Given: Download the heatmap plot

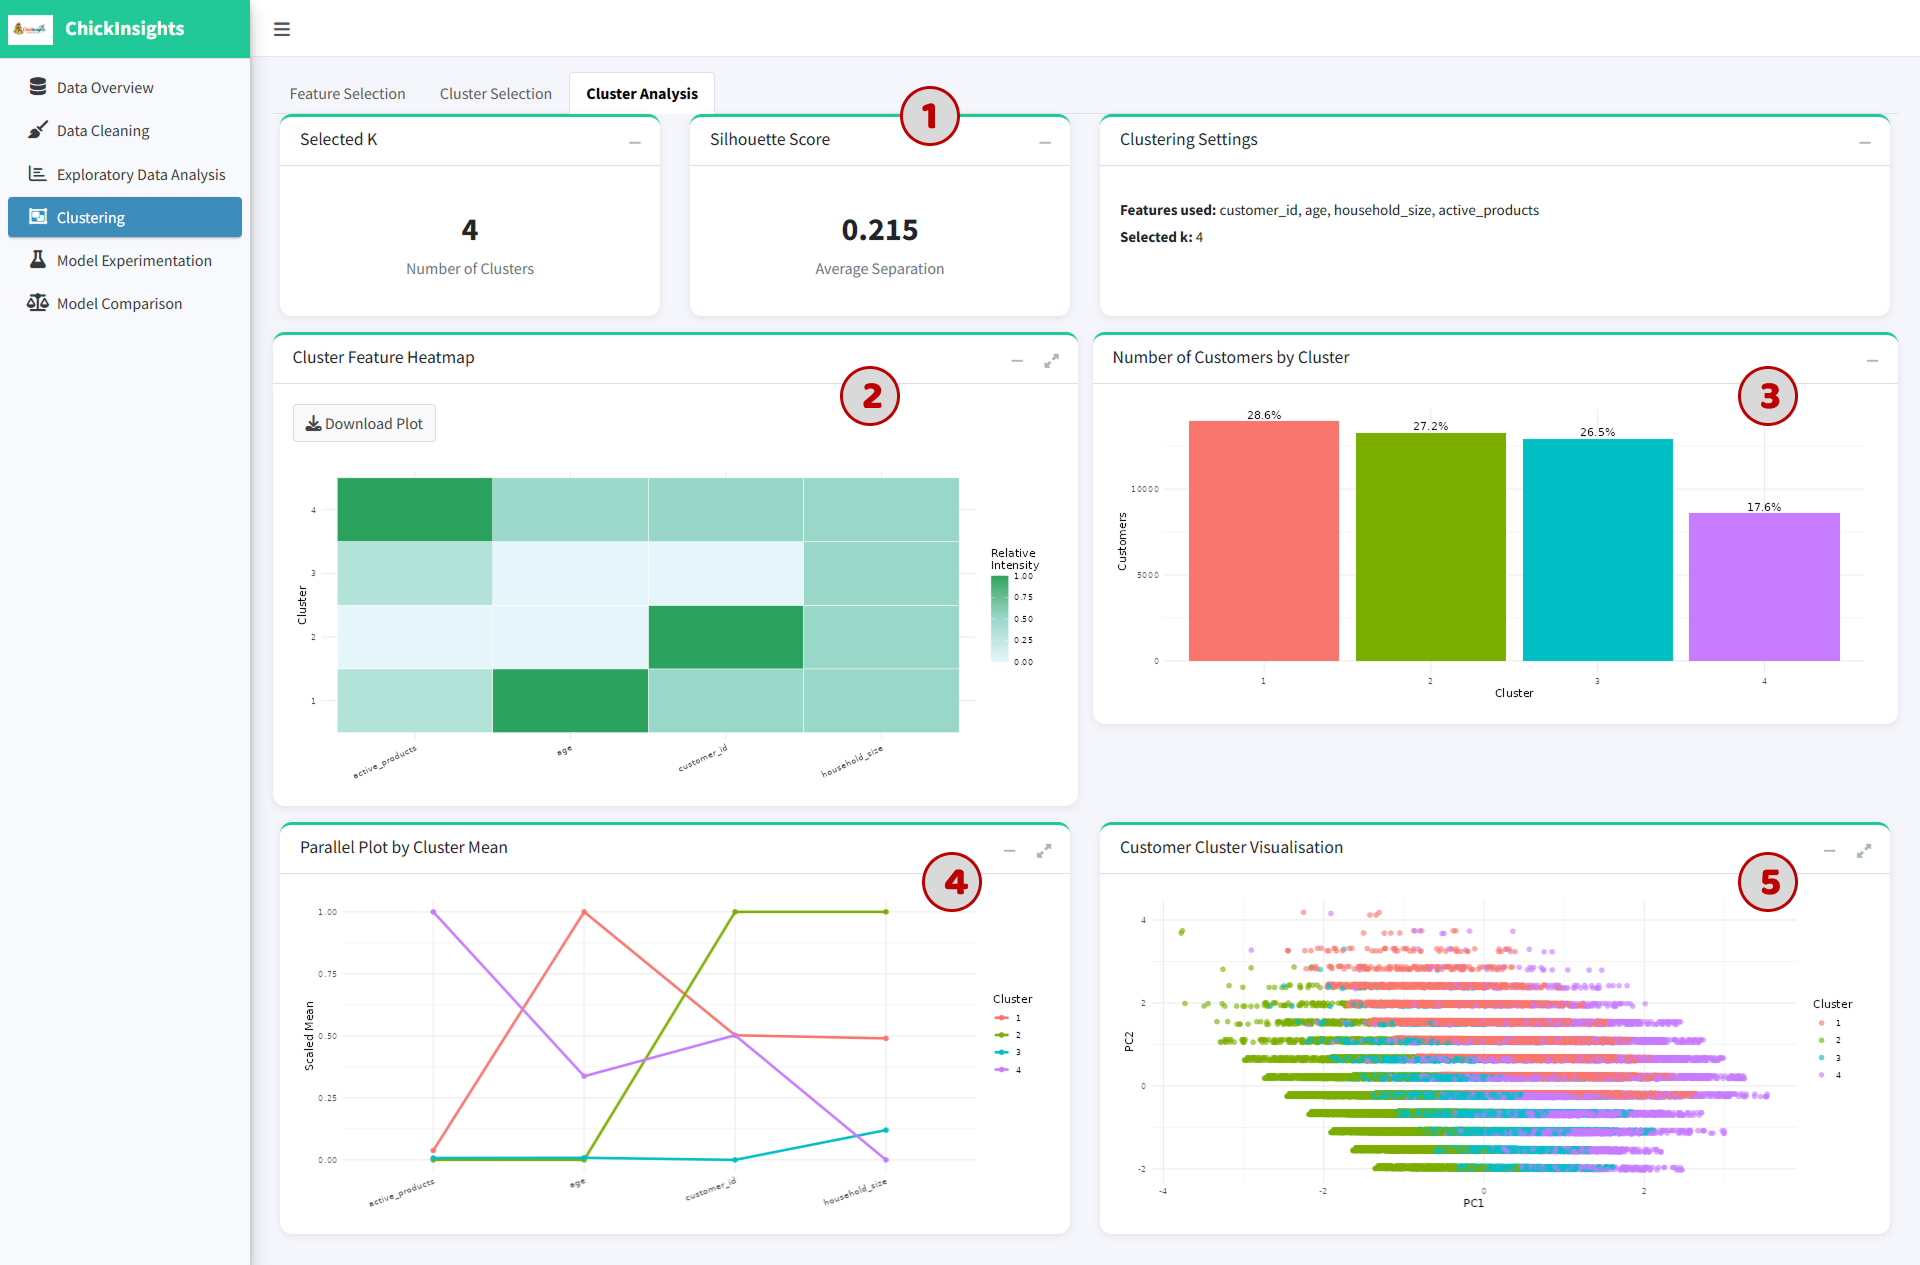Looking at the screenshot, I should coord(364,423).
